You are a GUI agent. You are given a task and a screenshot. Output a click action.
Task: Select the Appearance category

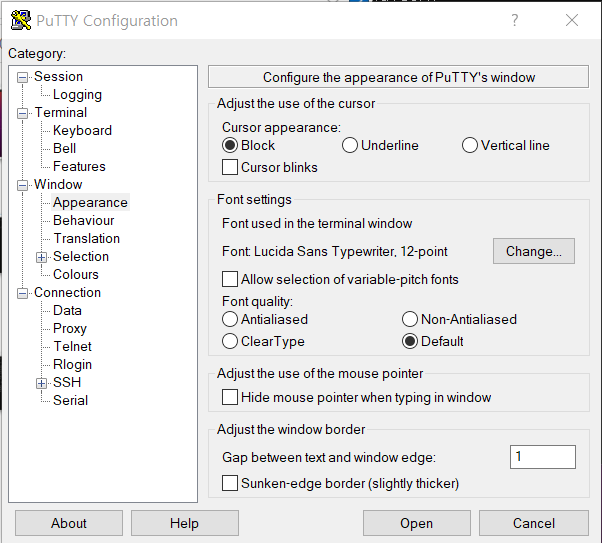tap(90, 203)
